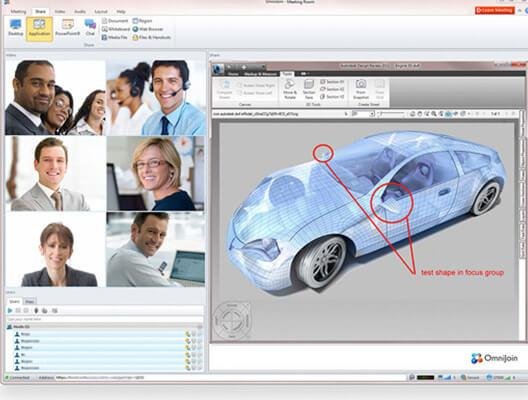Open the combo box in Design Review toolbar
Screen dimensions: 528x400
click(x=363, y=114)
